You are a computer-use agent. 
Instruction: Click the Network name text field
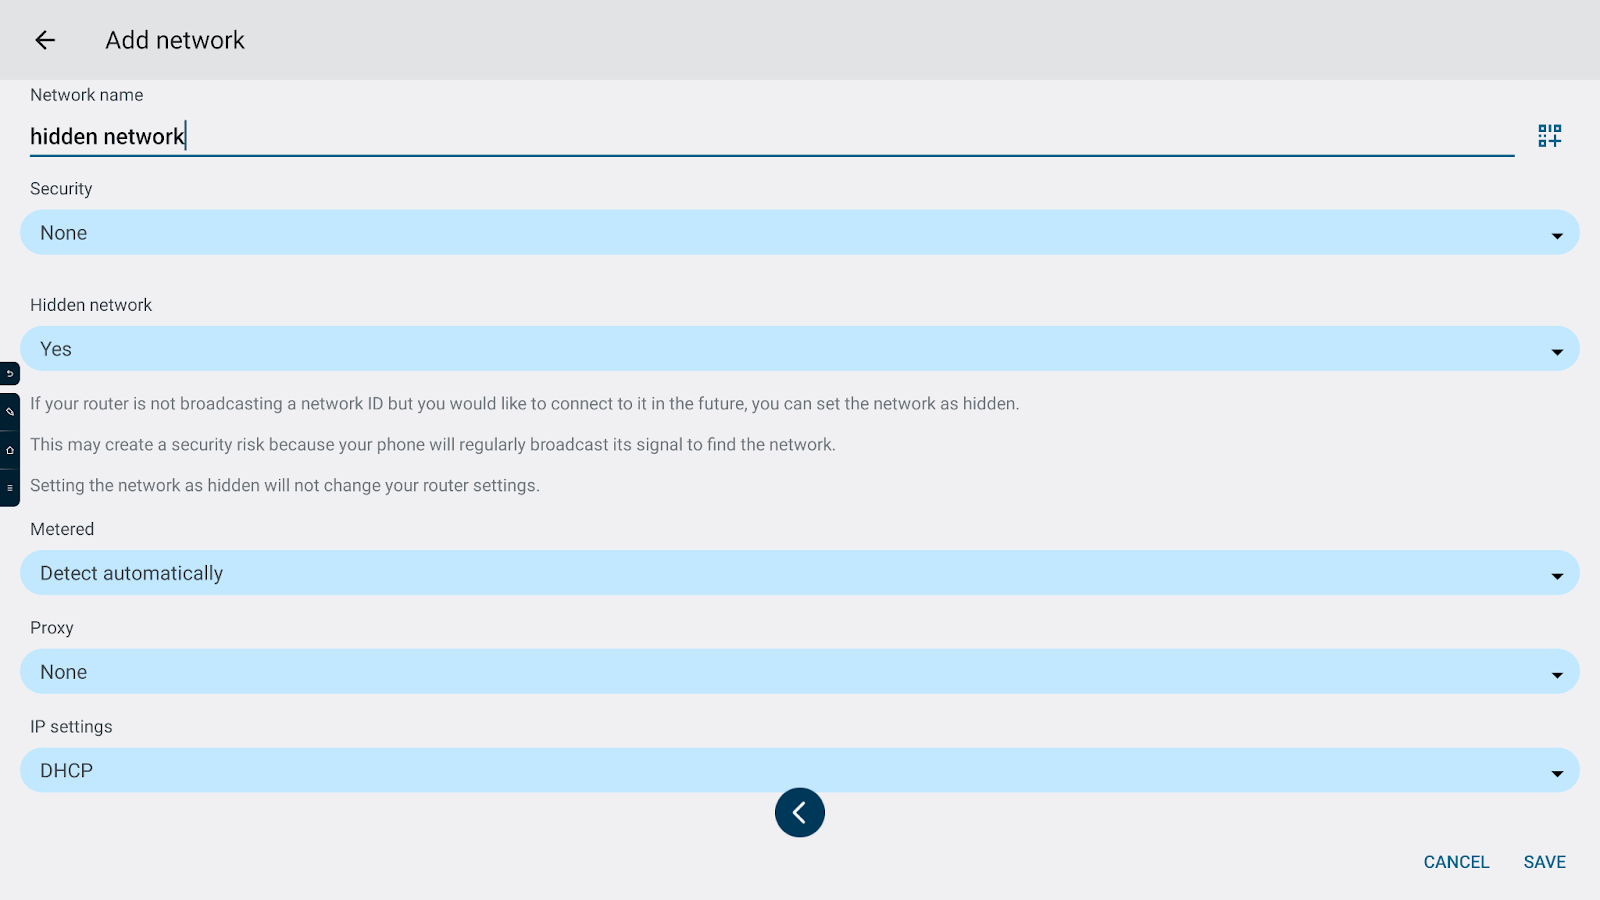pos(770,137)
